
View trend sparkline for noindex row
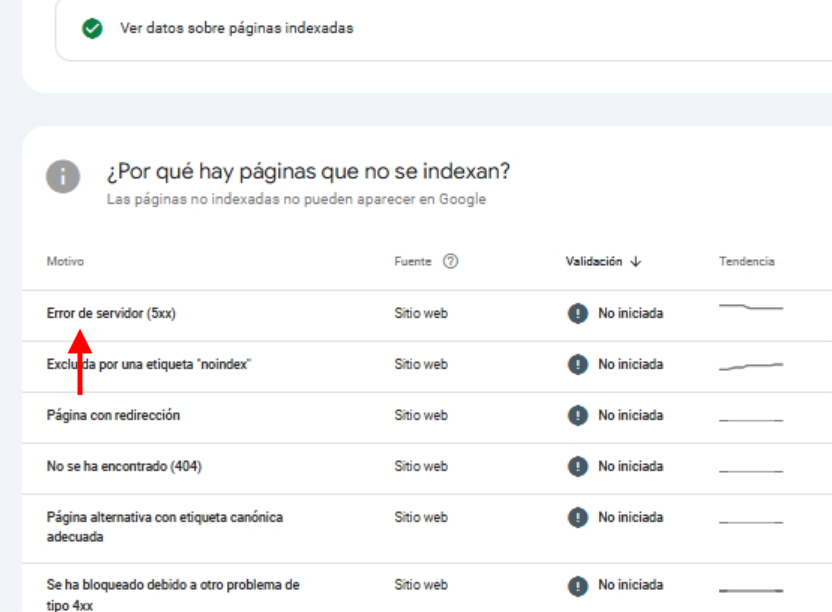(750, 367)
